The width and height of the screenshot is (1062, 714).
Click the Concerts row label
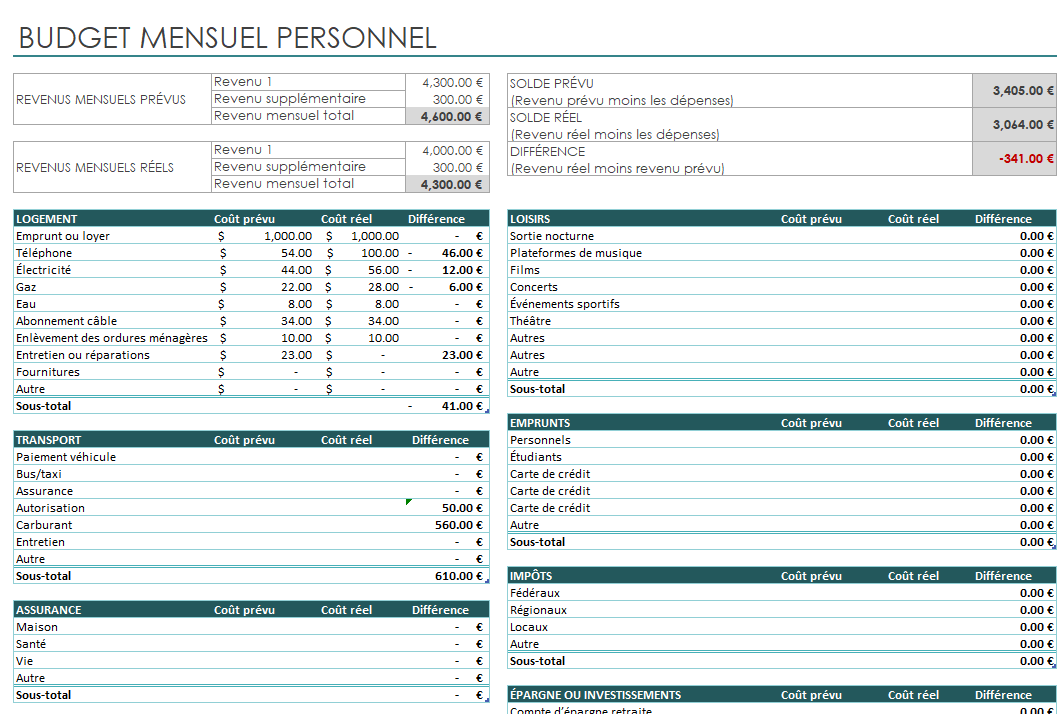pyautogui.click(x=534, y=287)
